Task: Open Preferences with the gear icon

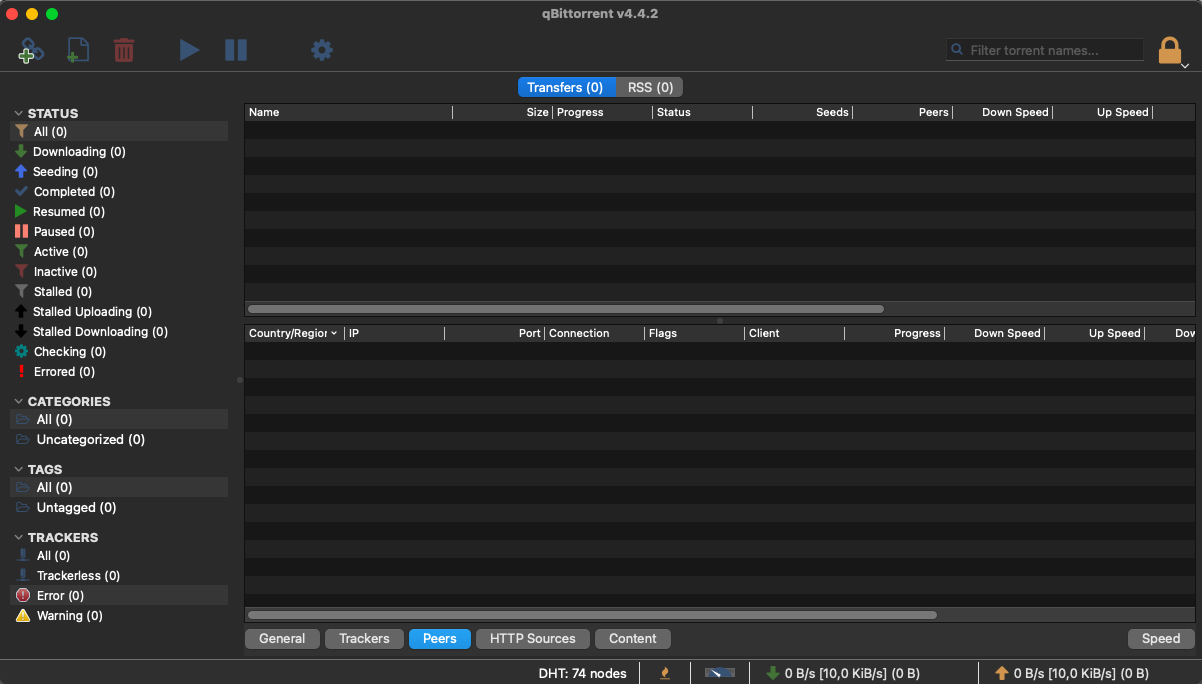Action: [321, 50]
